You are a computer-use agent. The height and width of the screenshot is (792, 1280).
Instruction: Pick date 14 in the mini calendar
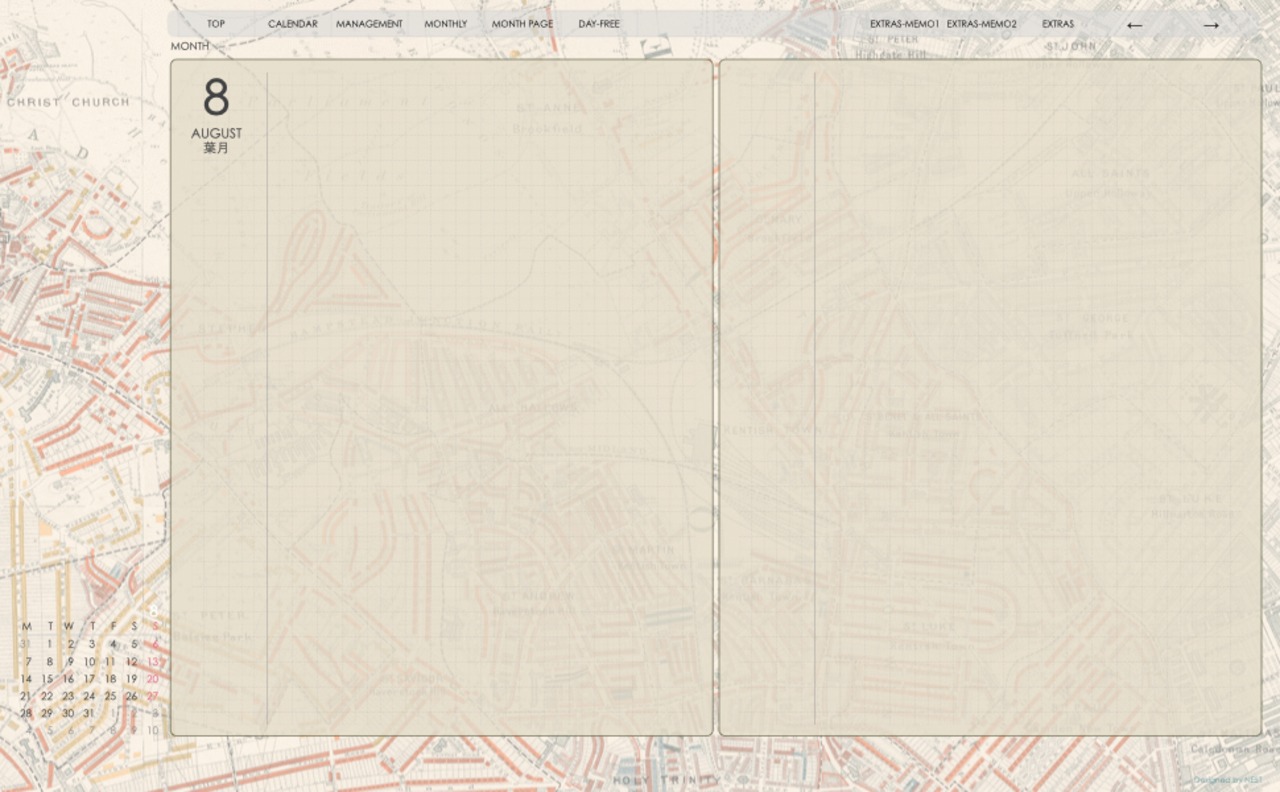tap(26, 679)
